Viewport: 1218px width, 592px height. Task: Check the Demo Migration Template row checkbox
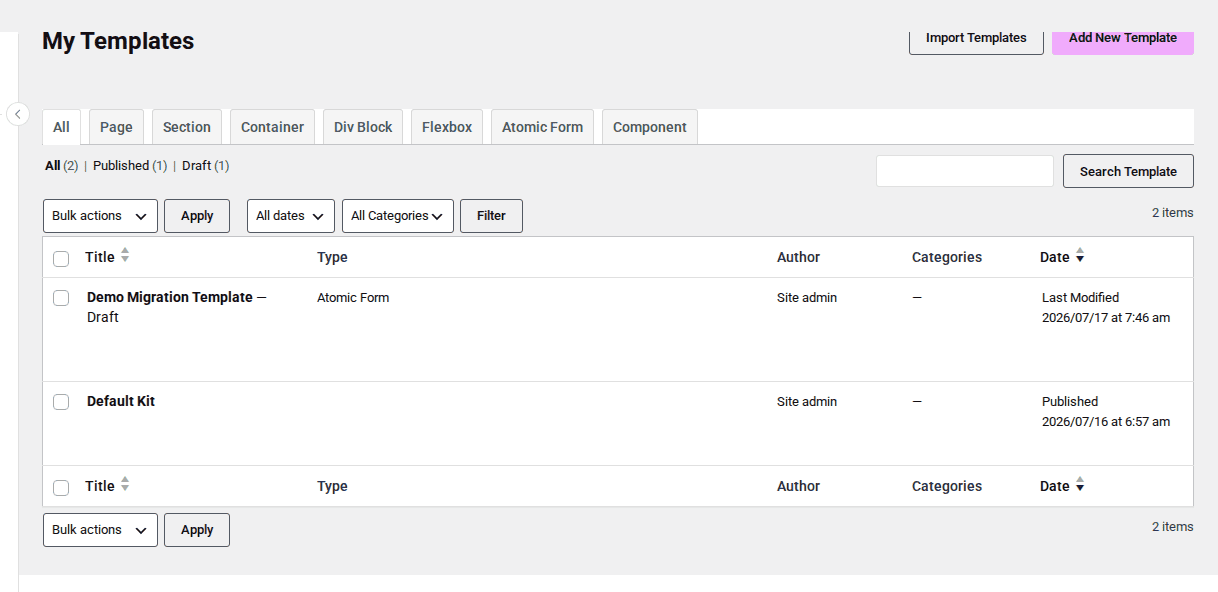tap(61, 298)
